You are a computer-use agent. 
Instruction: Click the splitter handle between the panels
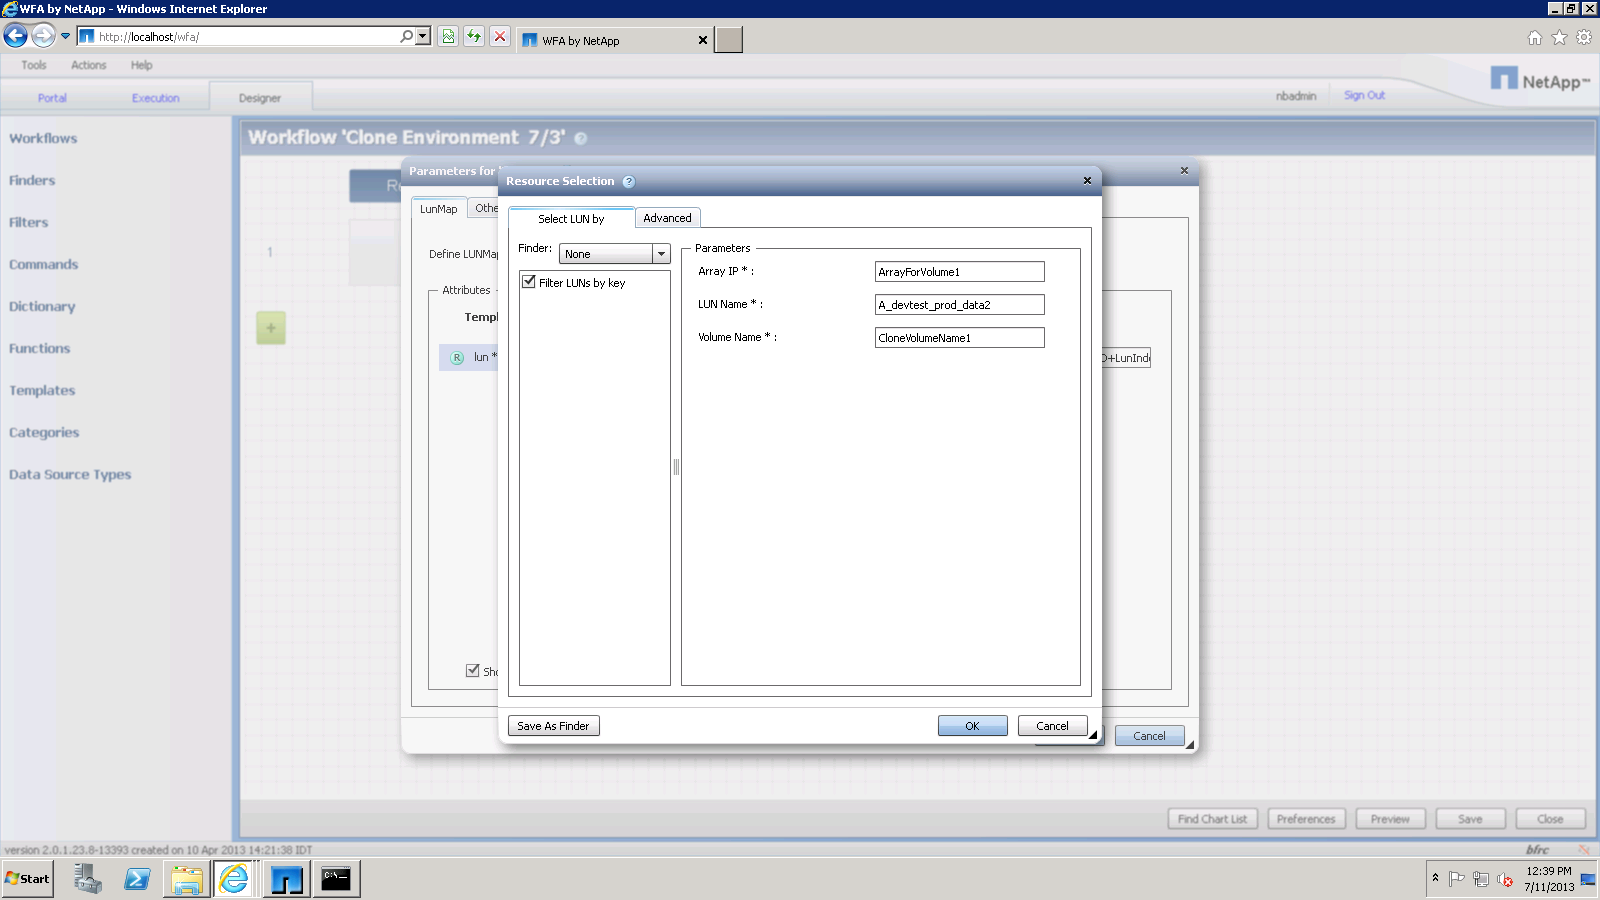676,467
